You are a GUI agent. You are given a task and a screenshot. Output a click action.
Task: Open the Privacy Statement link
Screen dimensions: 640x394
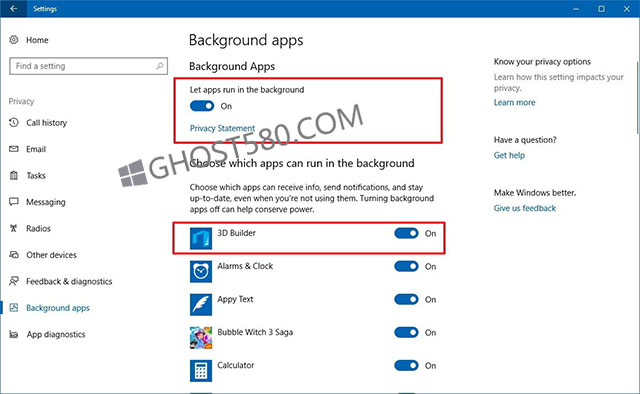tap(222, 128)
